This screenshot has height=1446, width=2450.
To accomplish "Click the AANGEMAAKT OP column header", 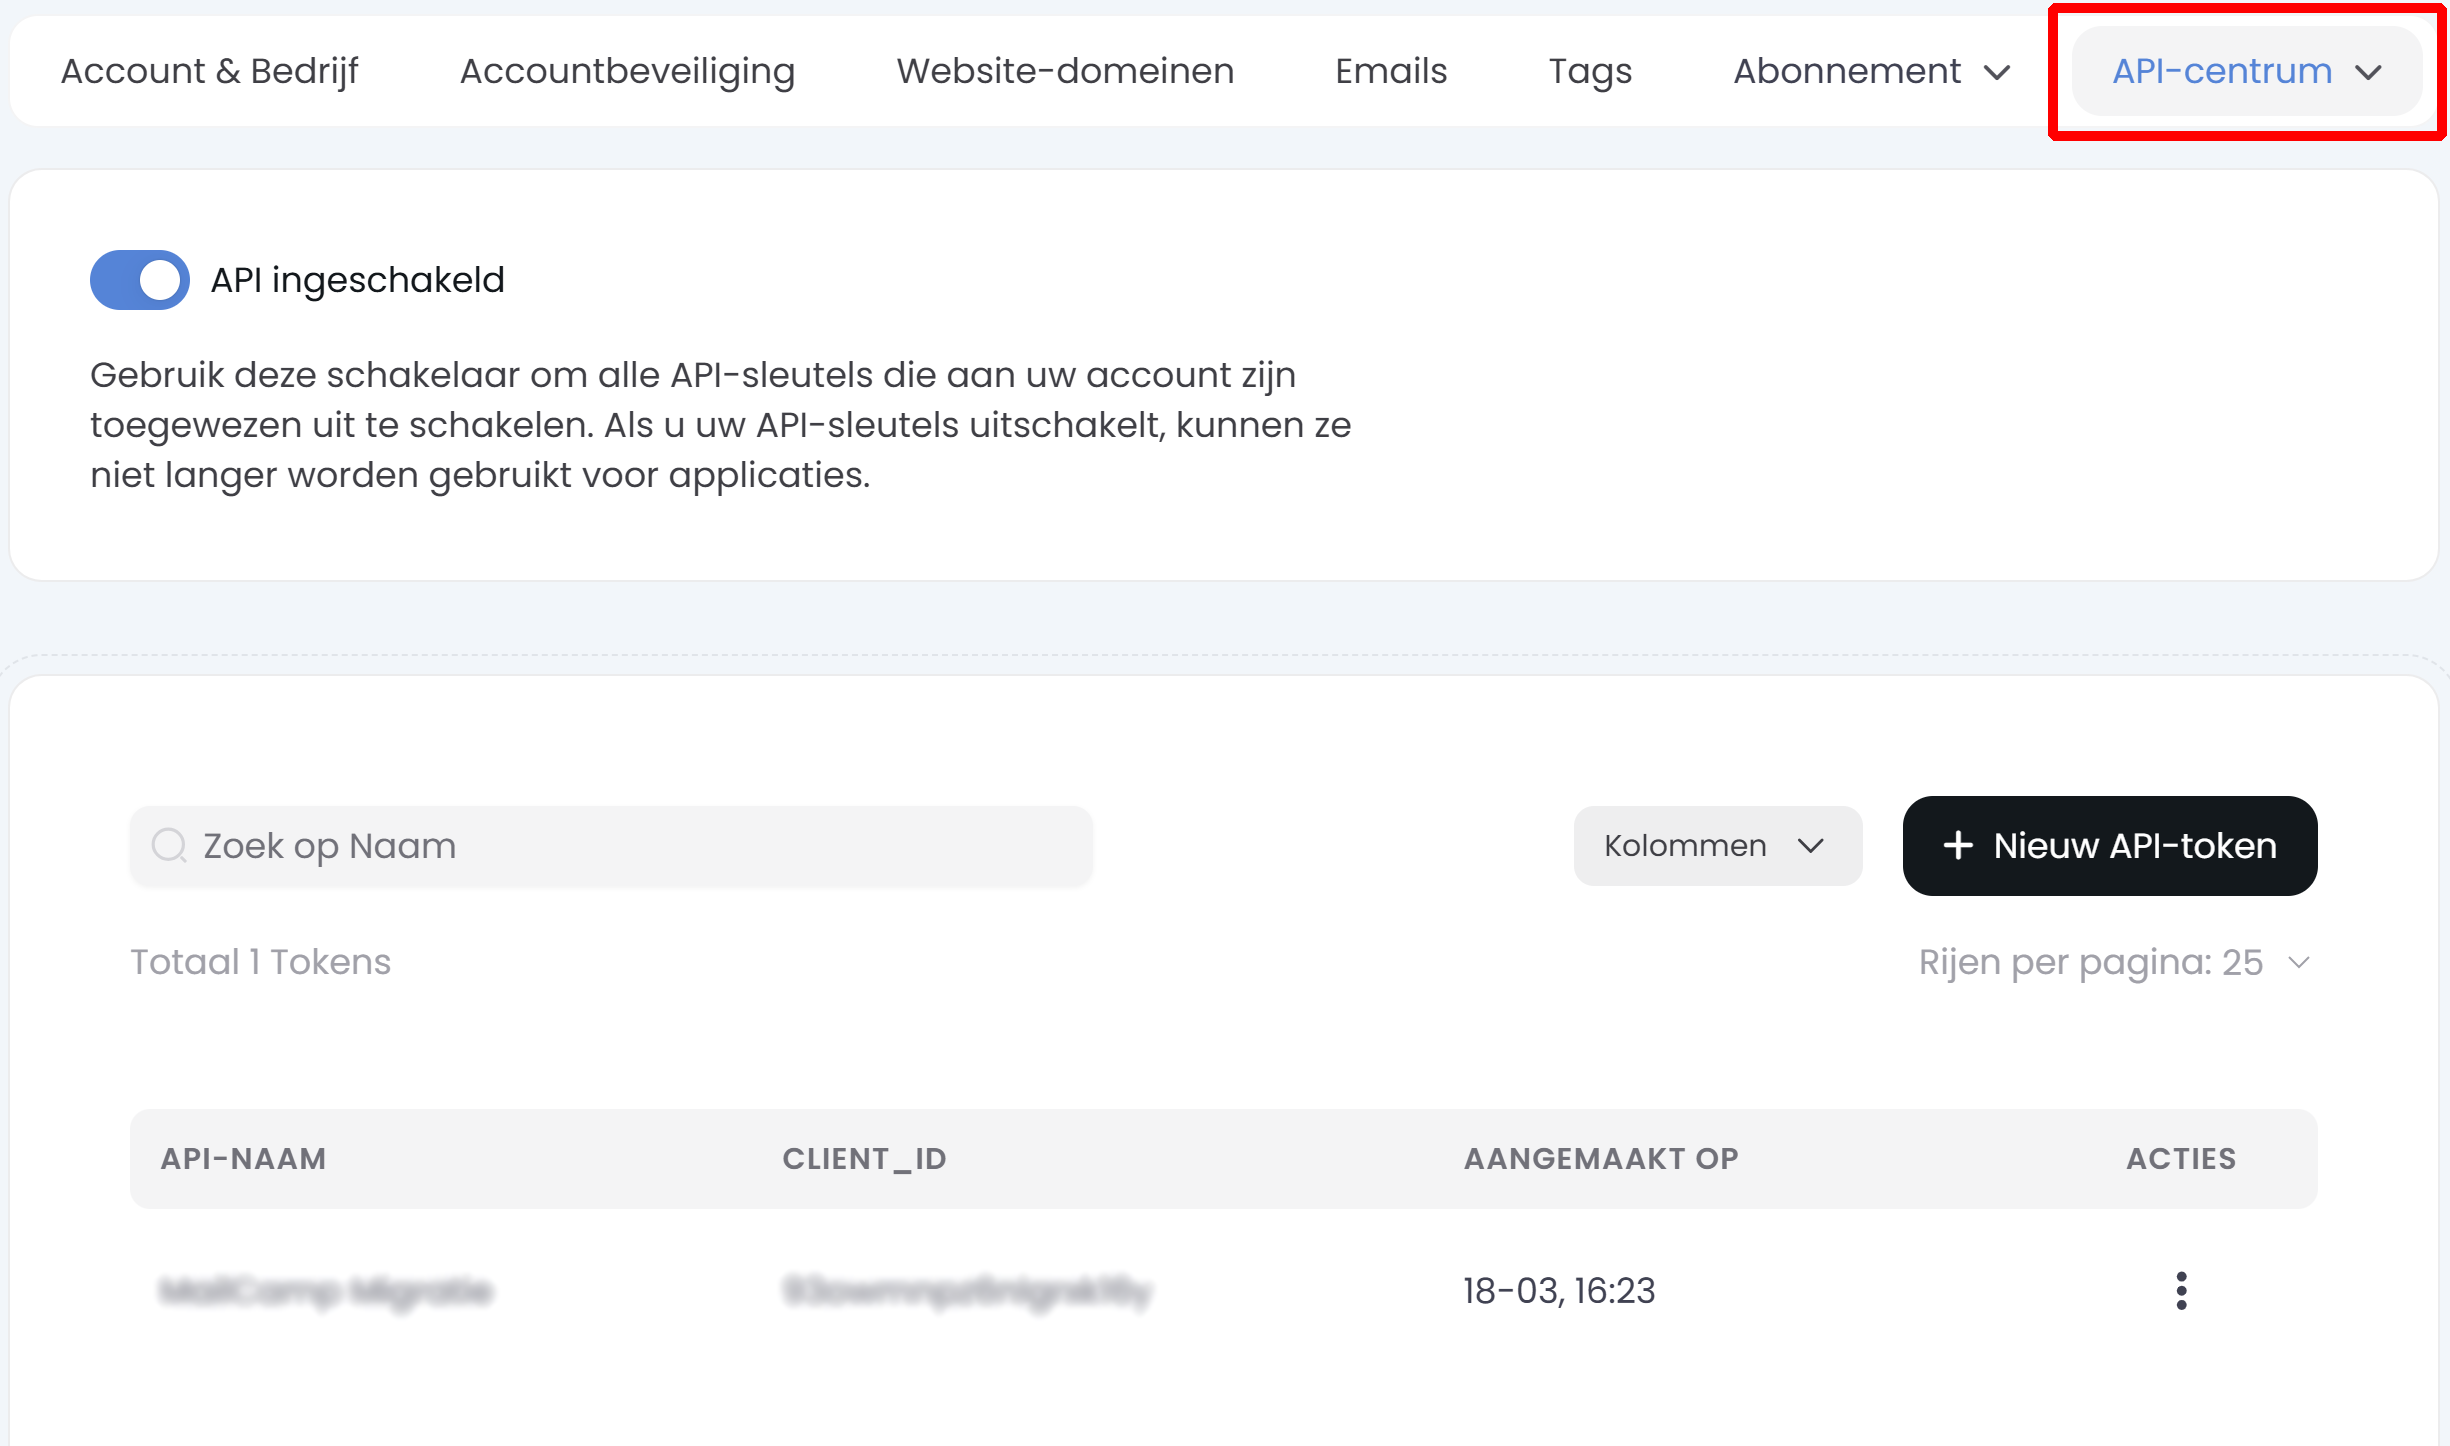I will pos(1601,1158).
